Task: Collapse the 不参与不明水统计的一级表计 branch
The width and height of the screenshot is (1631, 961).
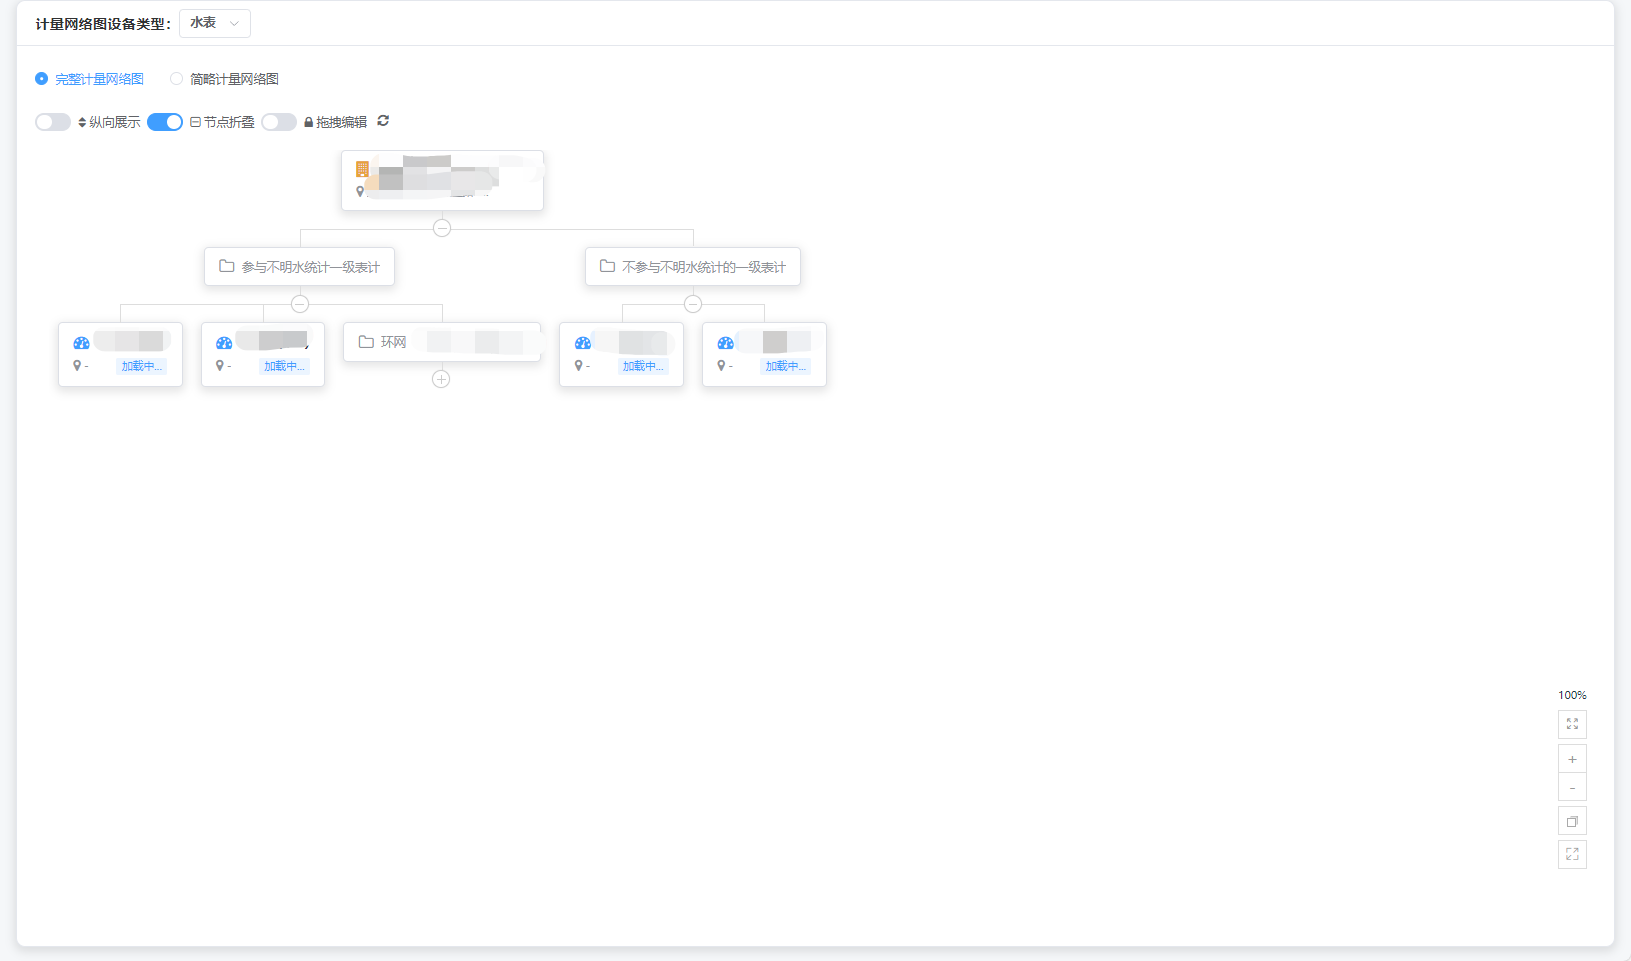Action: (693, 304)
